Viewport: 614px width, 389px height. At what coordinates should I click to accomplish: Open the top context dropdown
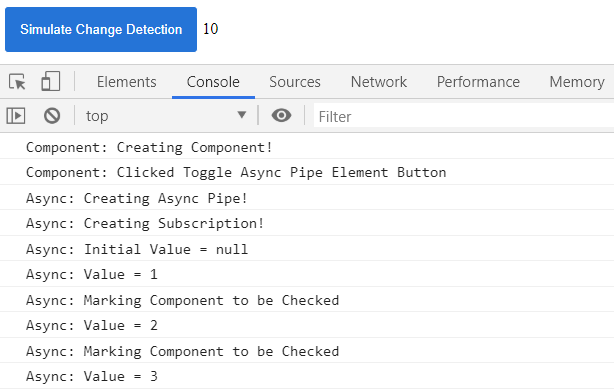[x=166, y=116]
